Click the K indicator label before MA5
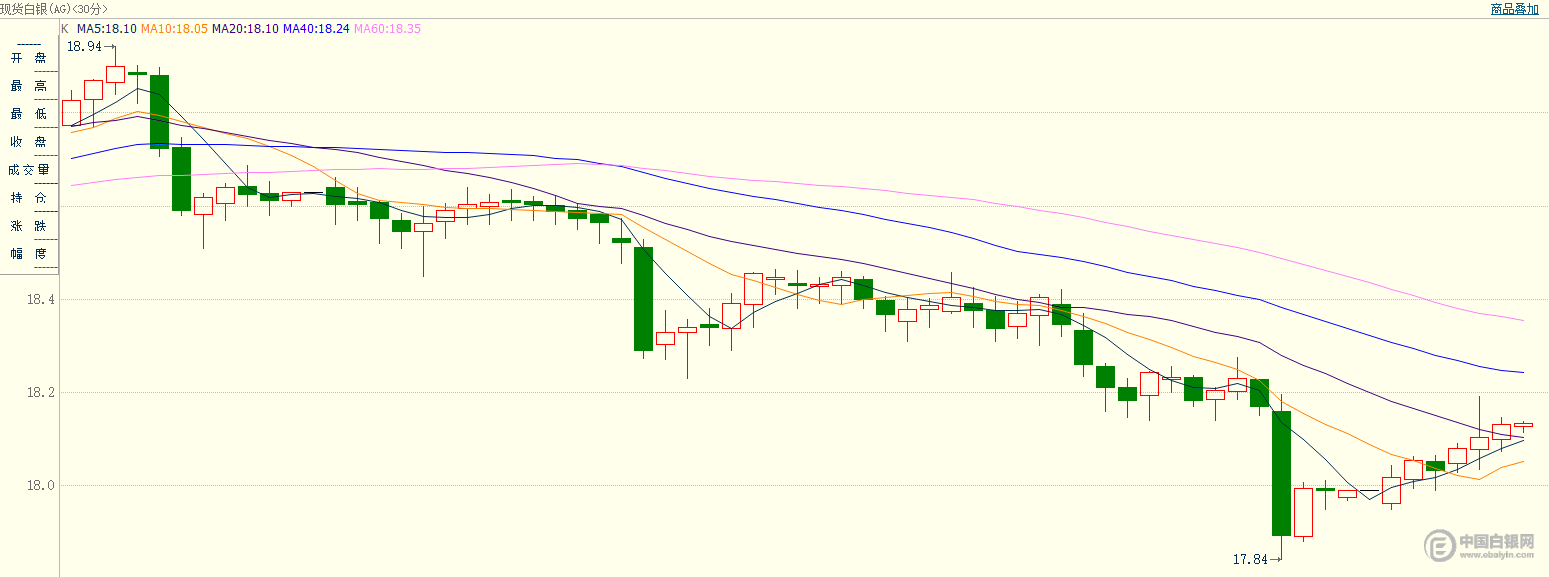The image size is (1549, 577). click(x=66, y=29)
